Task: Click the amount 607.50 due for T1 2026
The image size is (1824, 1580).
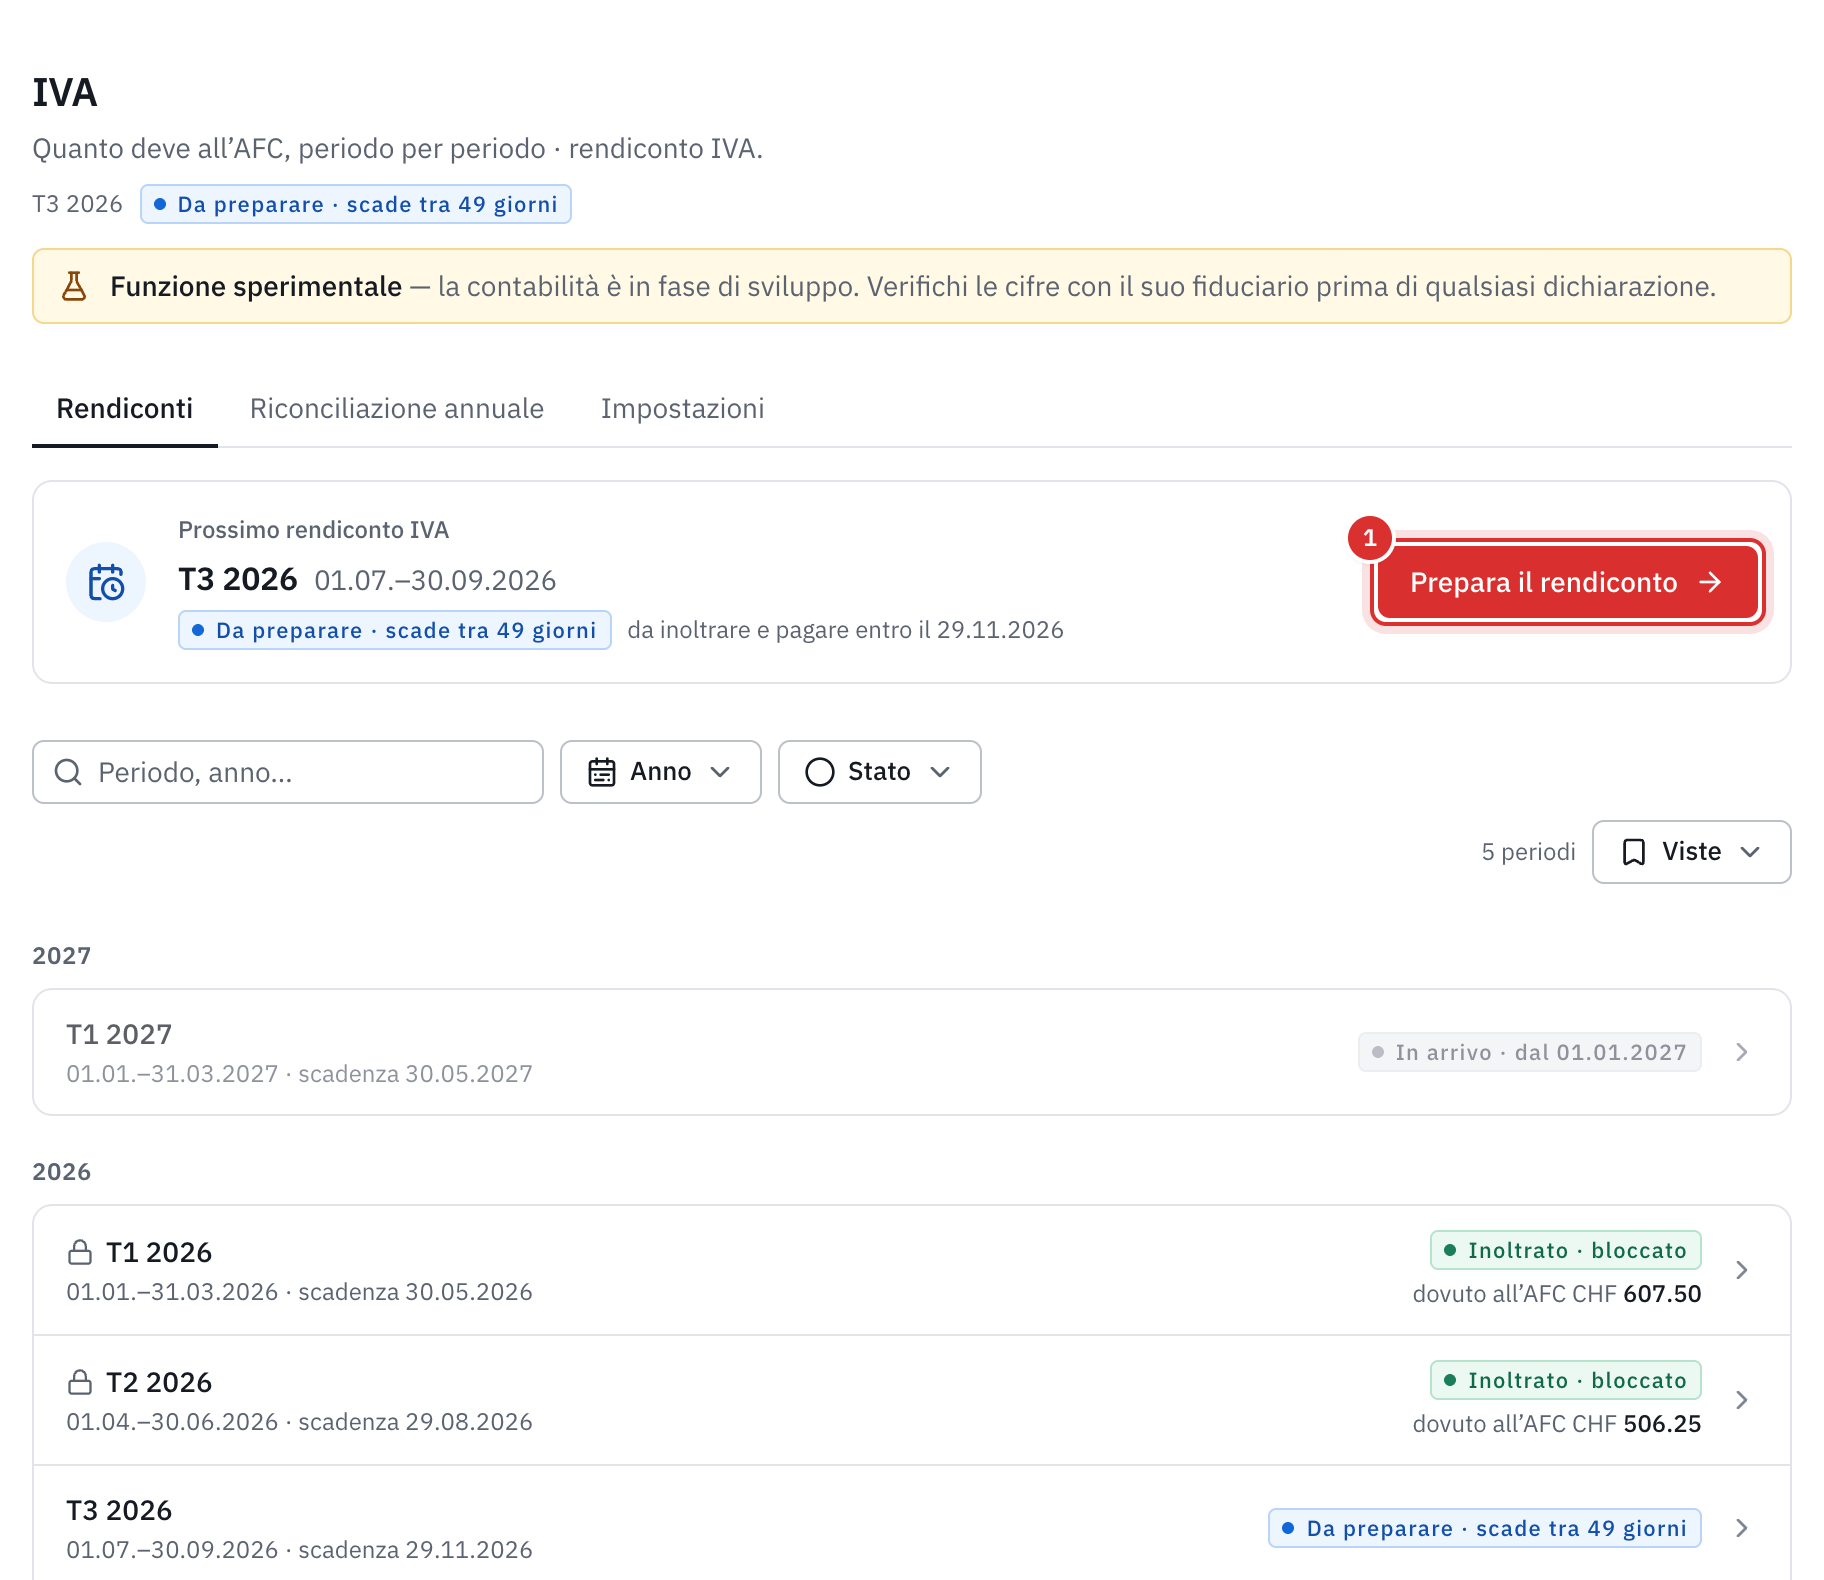Action: (x=1662, y=1294)
